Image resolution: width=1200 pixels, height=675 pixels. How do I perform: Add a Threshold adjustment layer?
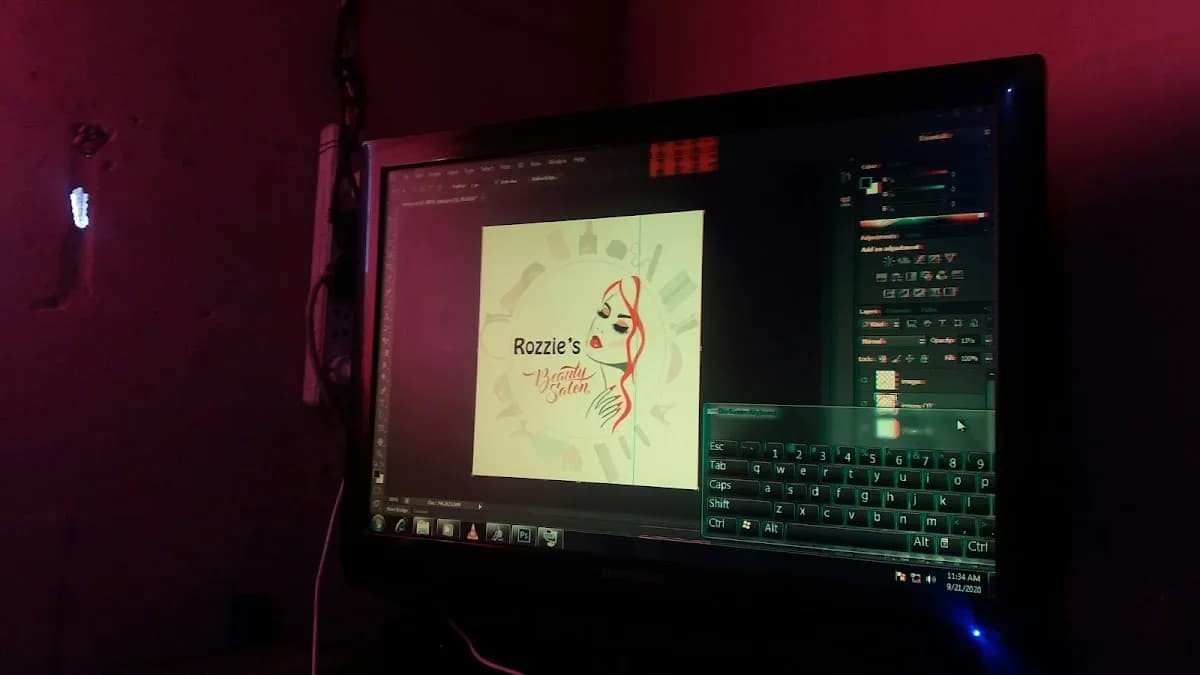pos(920,292)
